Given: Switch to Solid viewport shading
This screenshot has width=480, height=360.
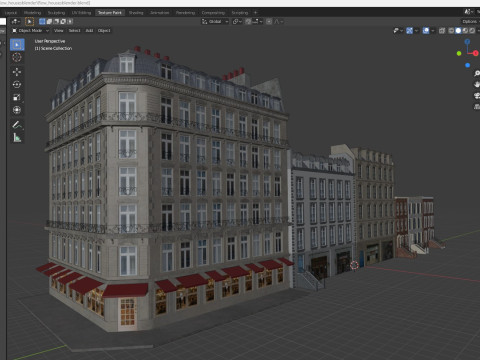Looking at the screenshot, I should point(458,31).
